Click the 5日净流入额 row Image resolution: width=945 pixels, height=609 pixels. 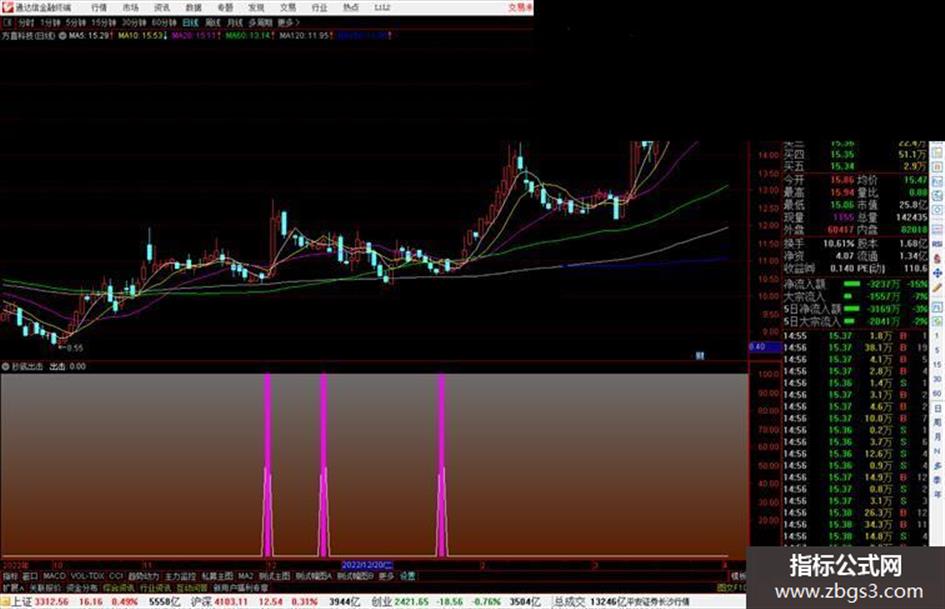point(855,309)
